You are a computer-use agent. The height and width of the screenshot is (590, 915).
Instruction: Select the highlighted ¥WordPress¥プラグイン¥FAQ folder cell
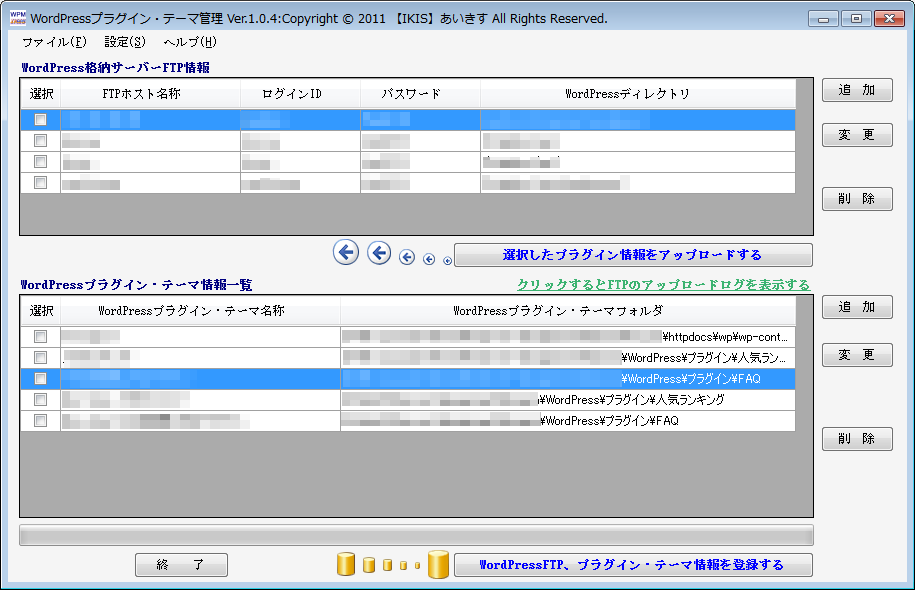pos(568,379)
